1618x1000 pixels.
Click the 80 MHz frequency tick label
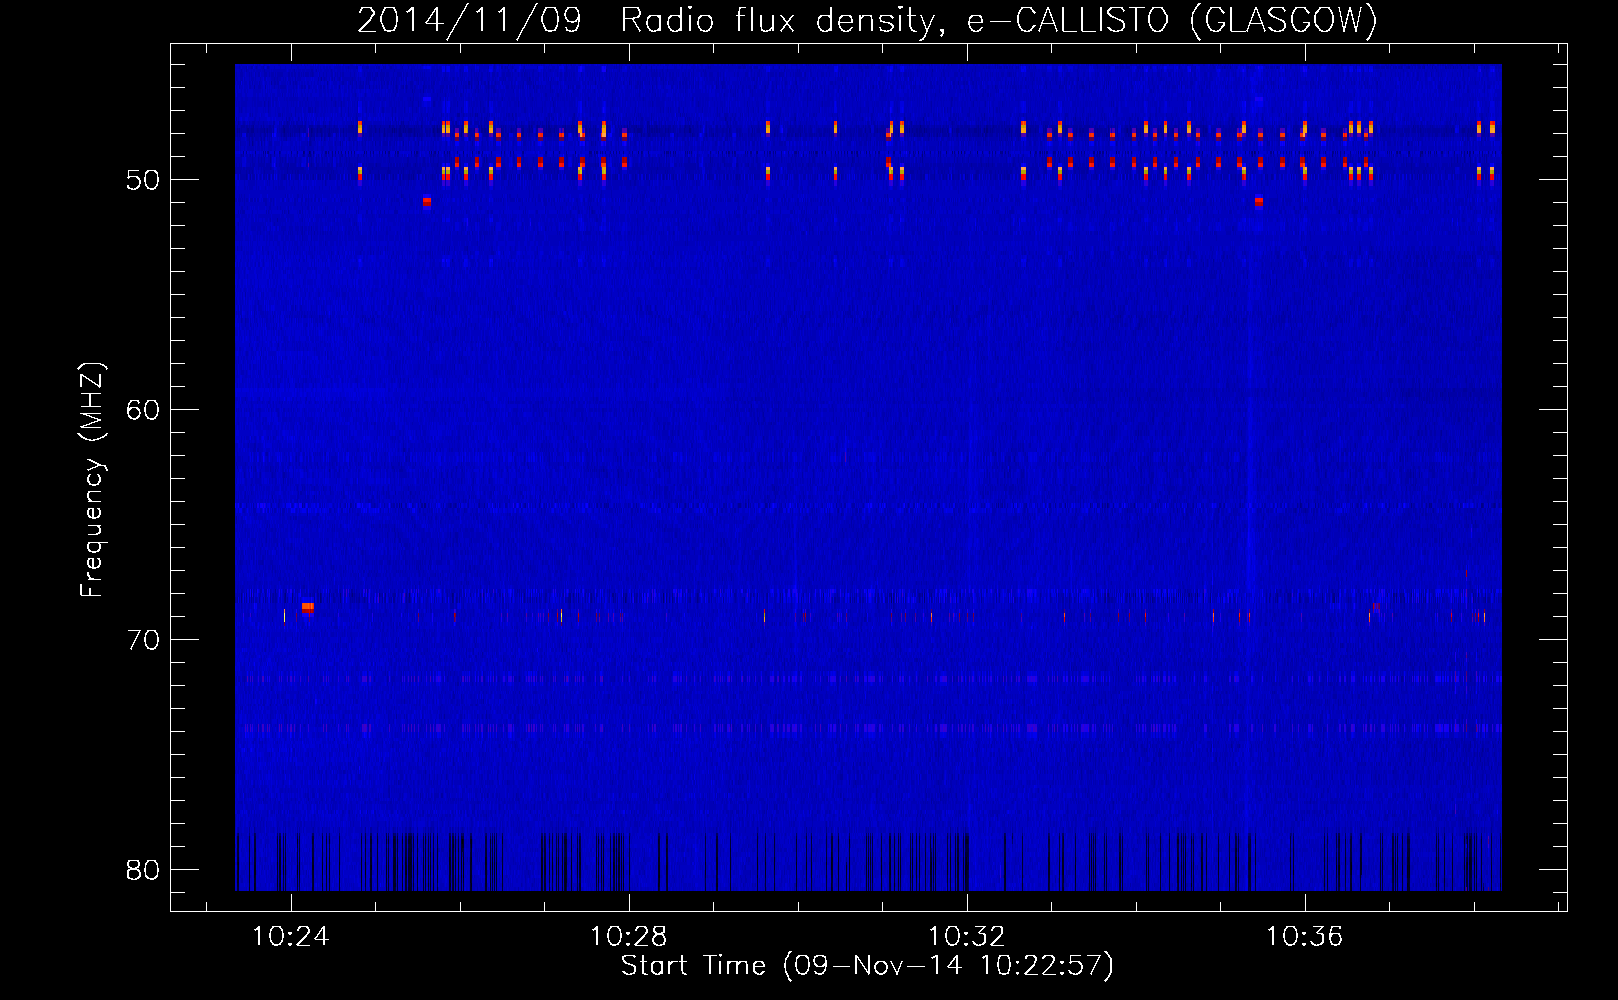(143, 870)
